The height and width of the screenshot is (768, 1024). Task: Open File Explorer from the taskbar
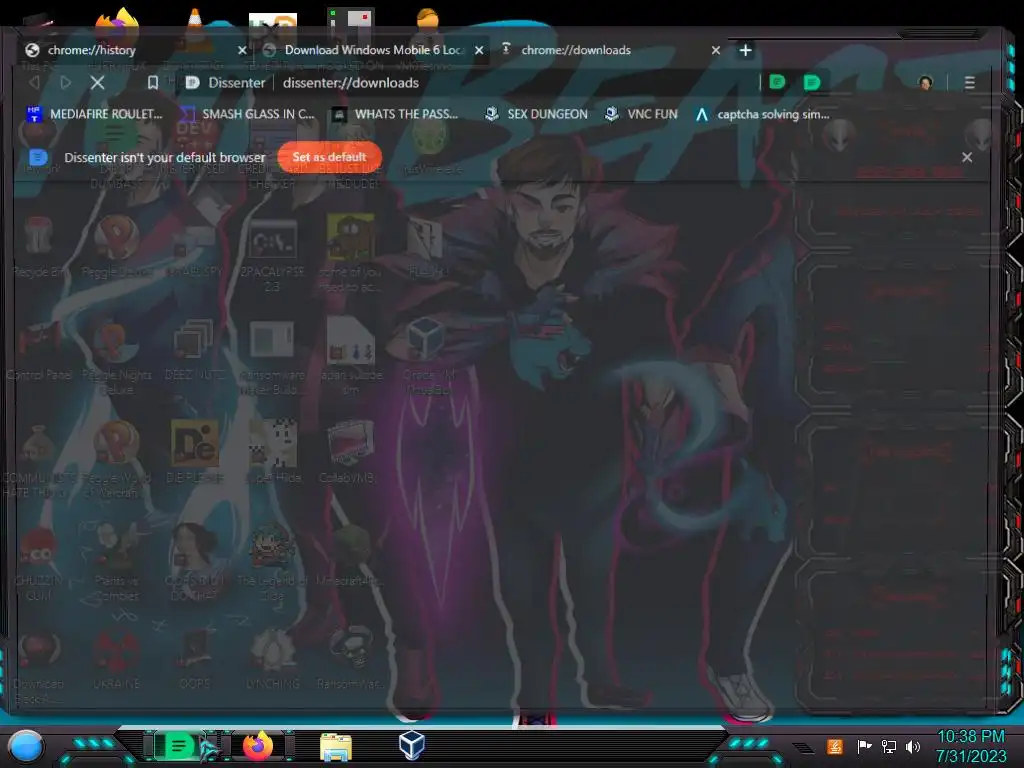click(336, 746)
